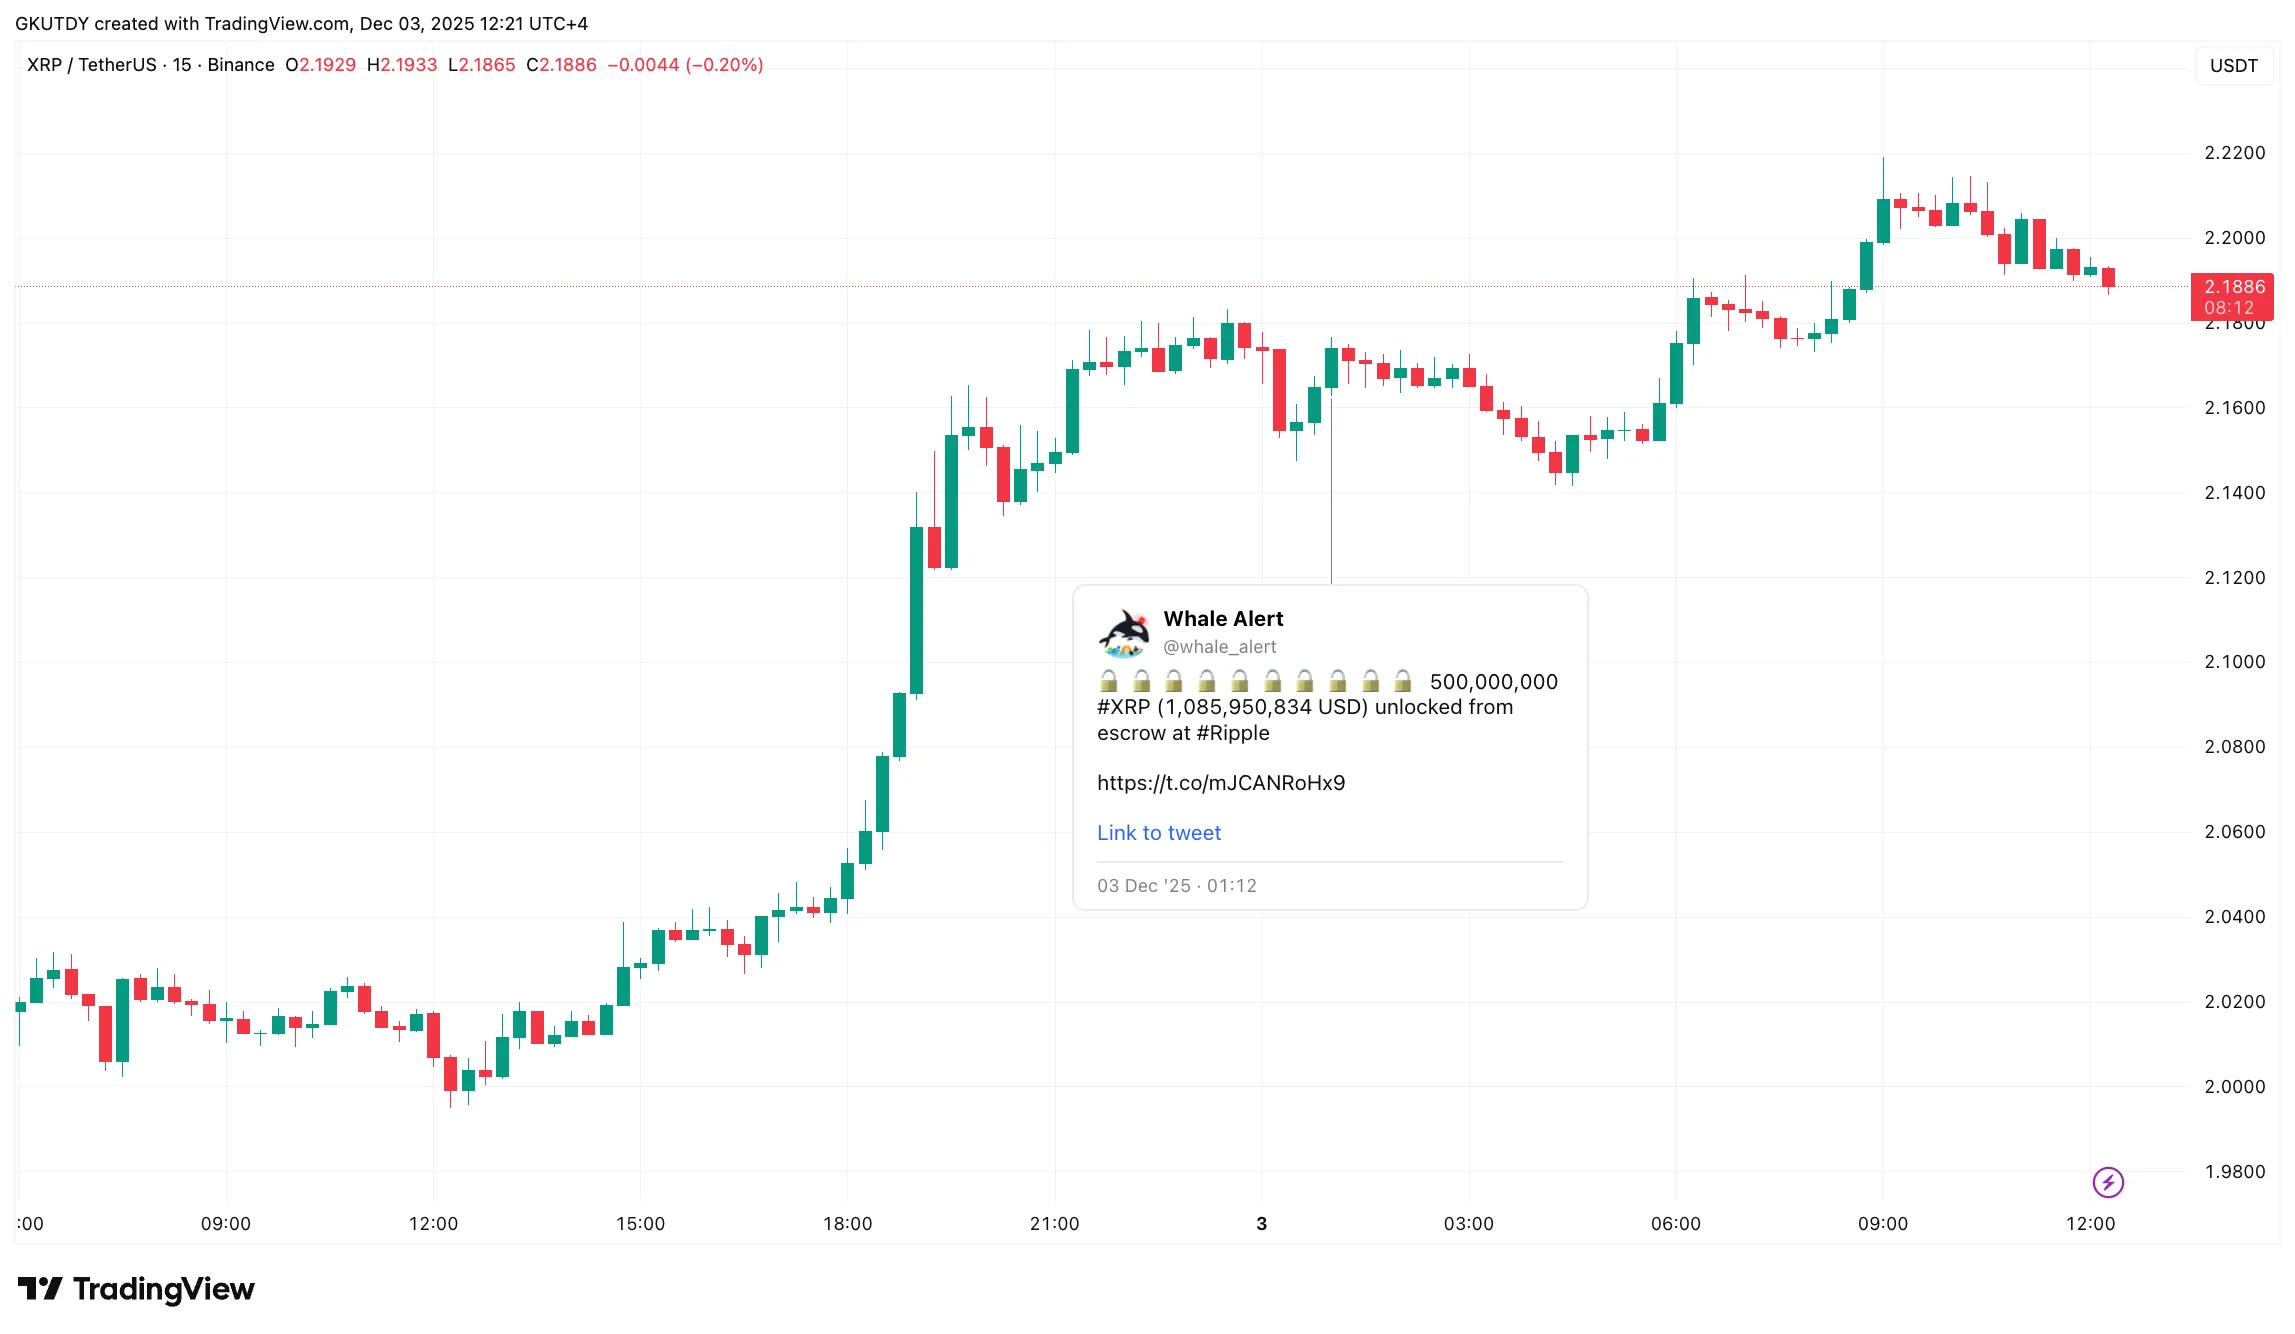Viewport: 2295px width, 1334px height.
Task: Click the countdown timer 08:12 under the price
Action: coord(2231,308)
